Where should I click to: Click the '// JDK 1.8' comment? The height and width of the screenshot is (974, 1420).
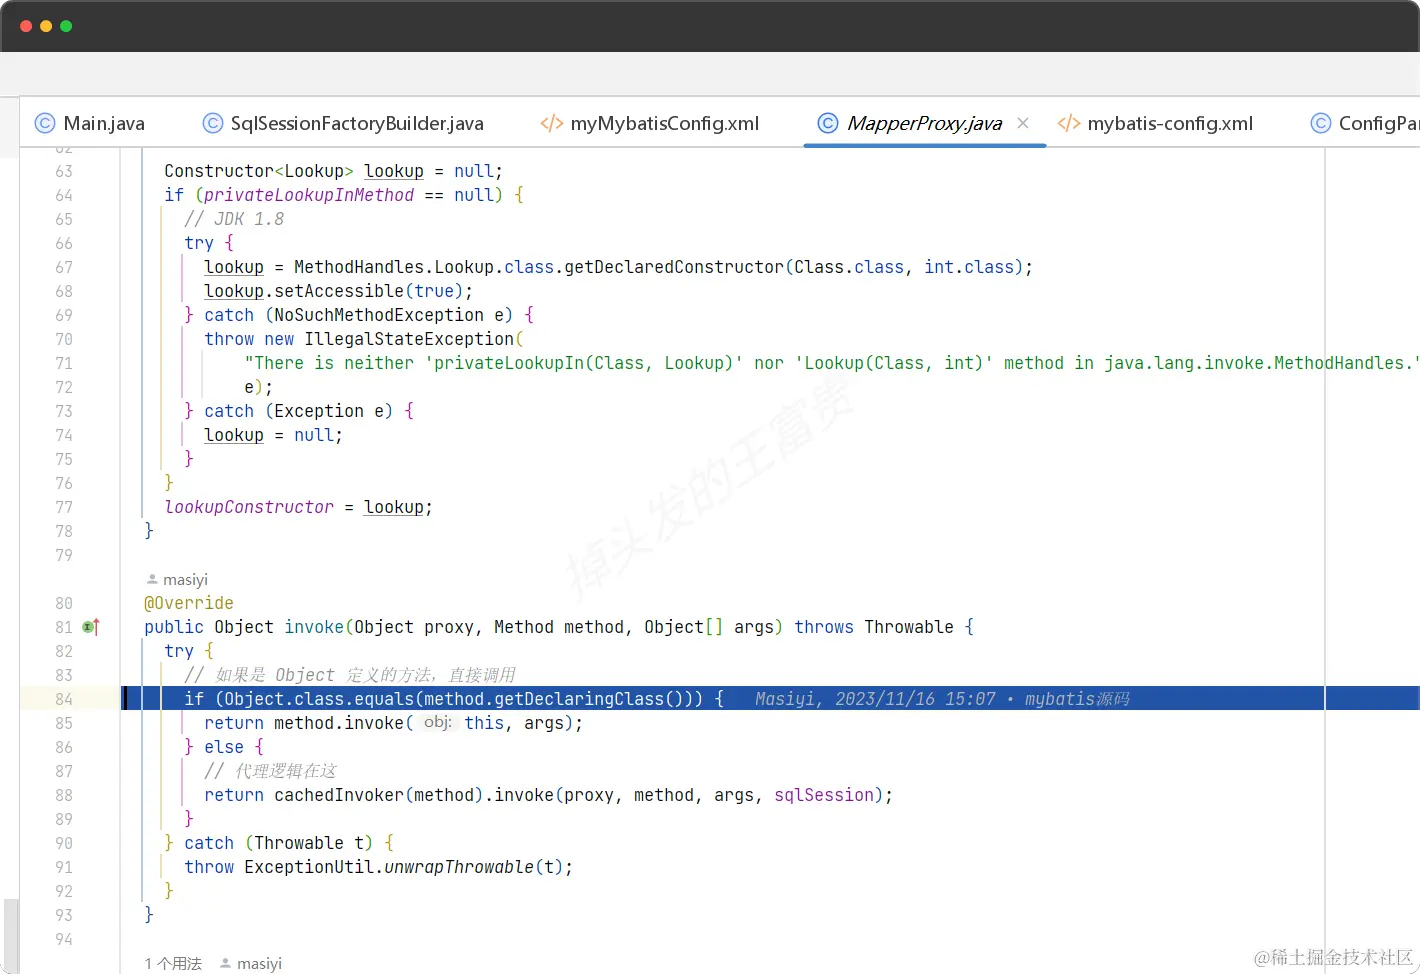point(234,219)
